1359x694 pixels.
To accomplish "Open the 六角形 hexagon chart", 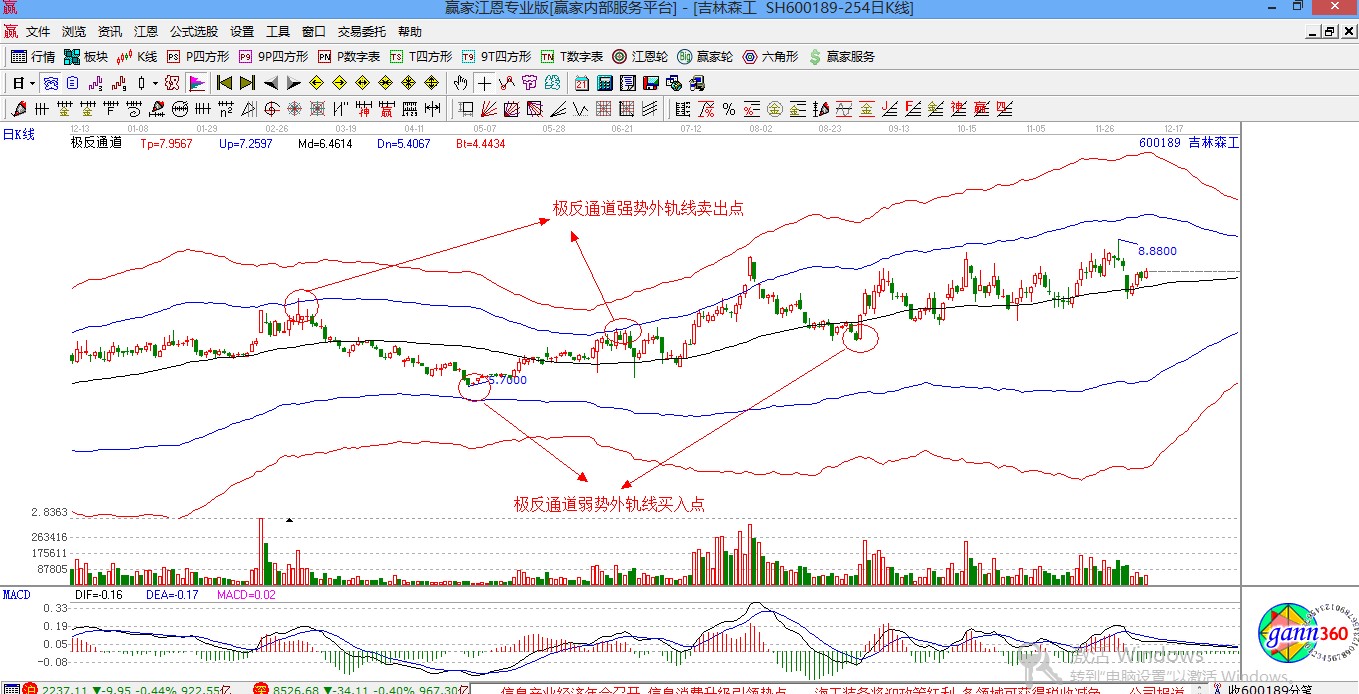I will tap(770, 57).
